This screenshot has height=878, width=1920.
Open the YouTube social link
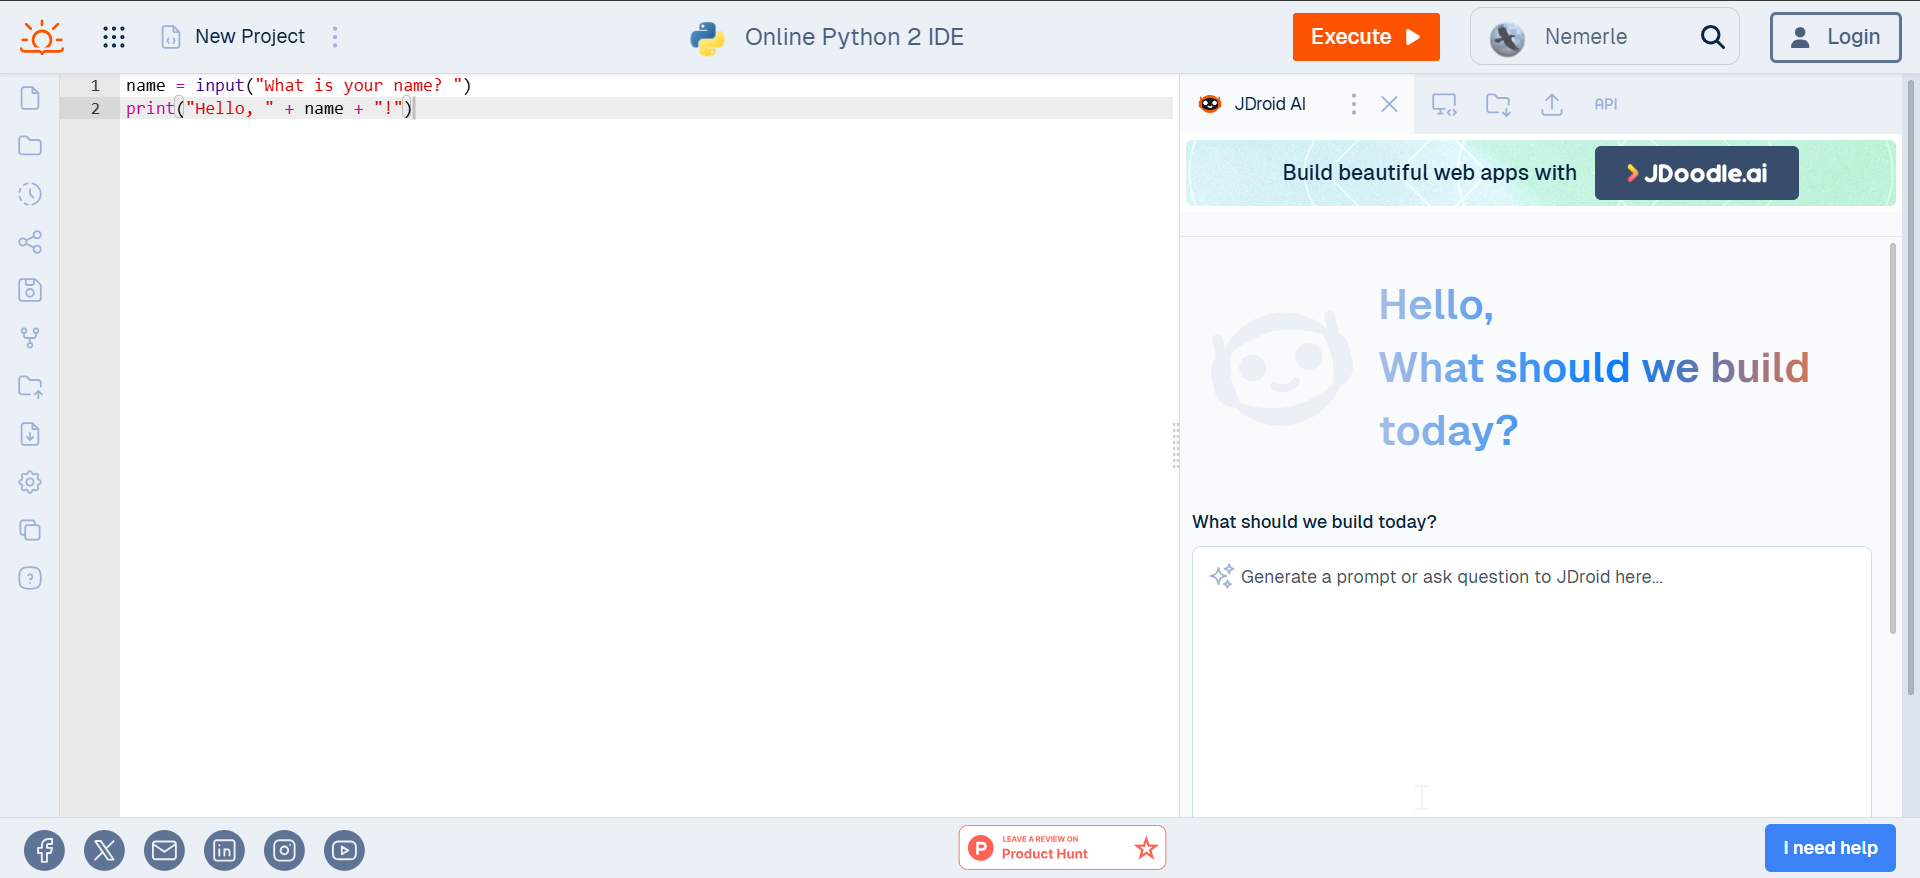pyautogui.click(x=345, y=850)
